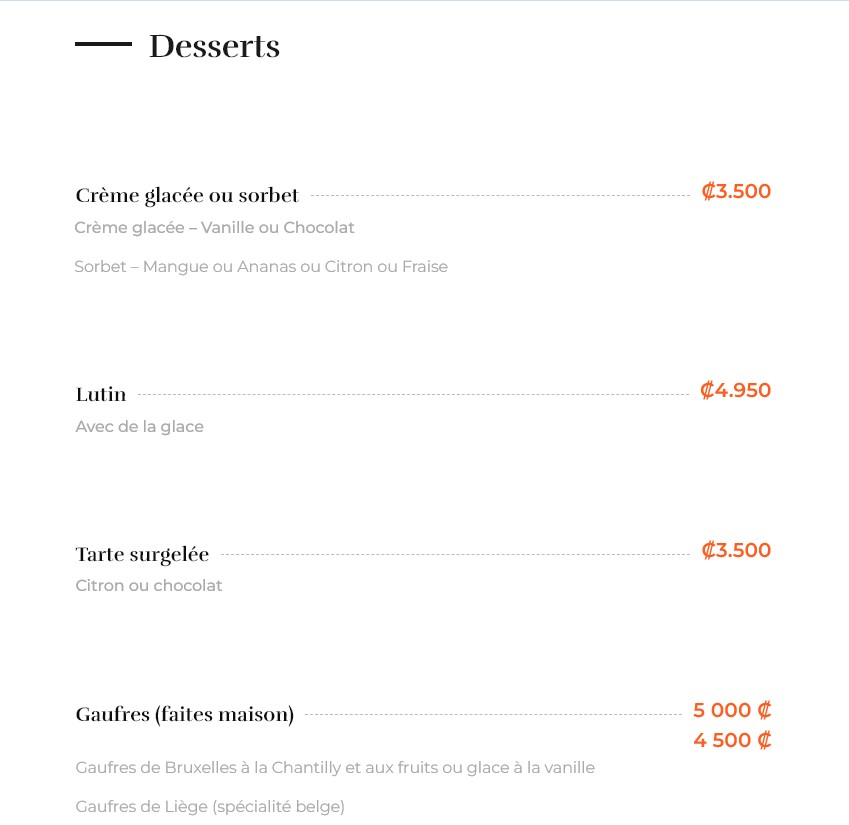Click the 4 500 ₡ Gaufres price

coord(732,740)
